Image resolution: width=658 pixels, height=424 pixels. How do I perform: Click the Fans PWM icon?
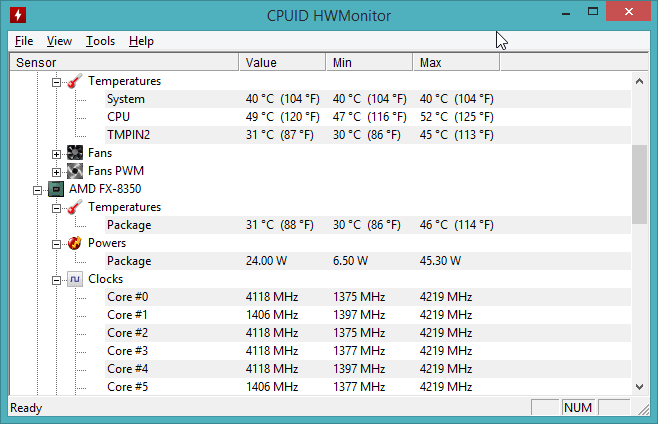(x=75, y=171)
